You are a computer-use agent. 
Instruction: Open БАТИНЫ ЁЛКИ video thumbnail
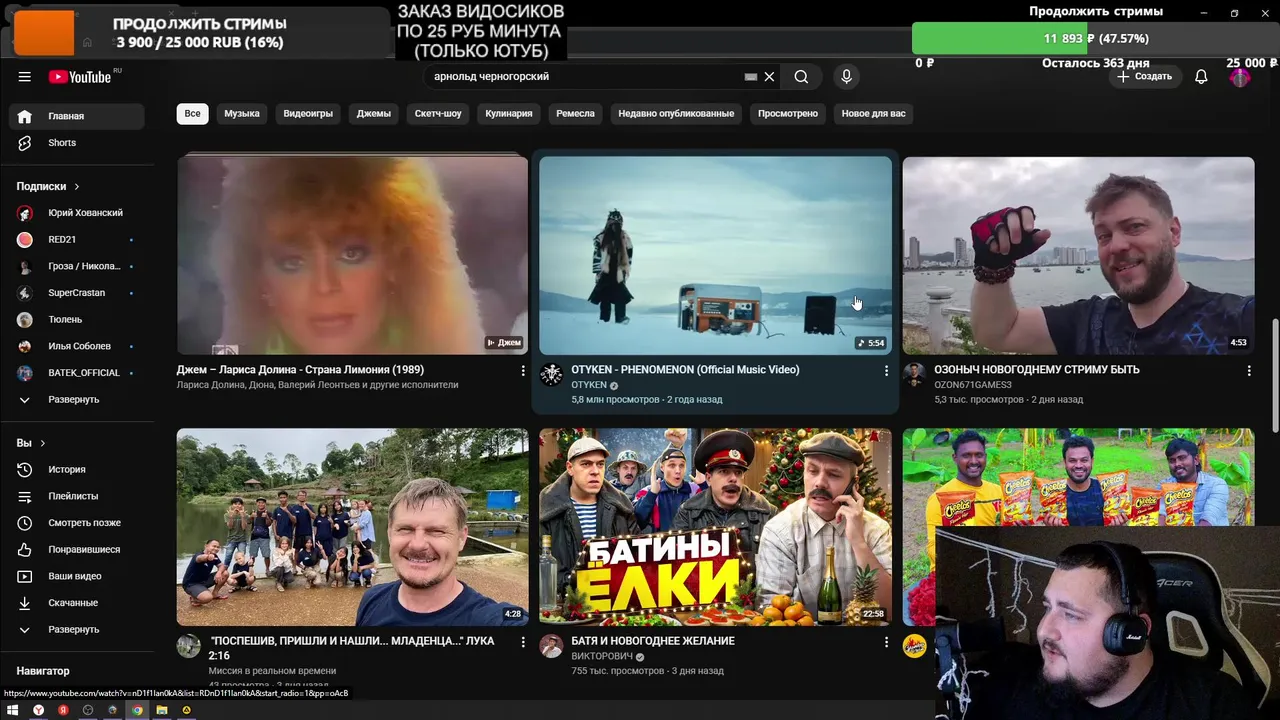pos(715,527)
